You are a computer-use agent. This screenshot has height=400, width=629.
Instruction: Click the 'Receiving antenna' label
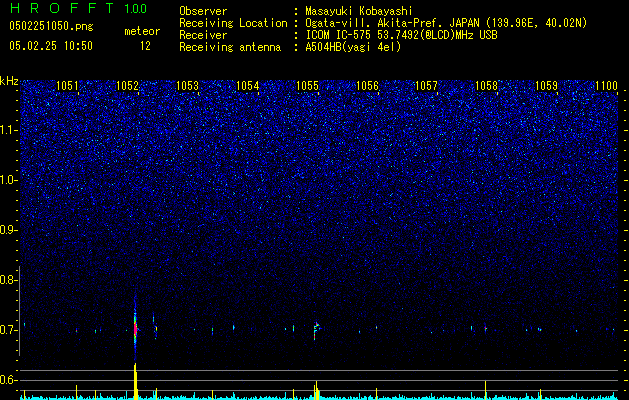(x=230, y=47)
